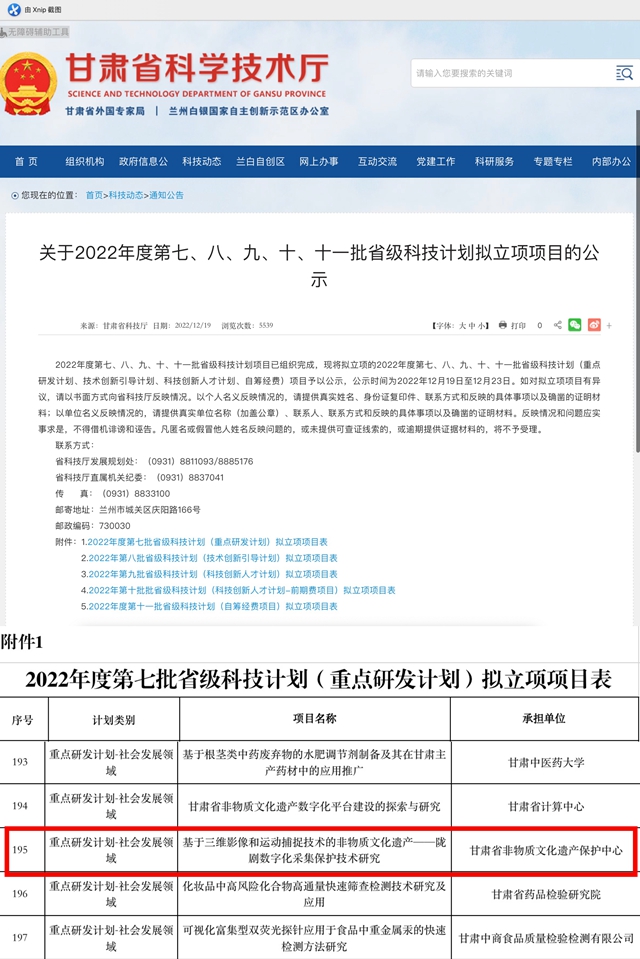Screen dimensions: 640x959
Task: Open the 专题专栏 navigation menu
Action: (553, 162)
